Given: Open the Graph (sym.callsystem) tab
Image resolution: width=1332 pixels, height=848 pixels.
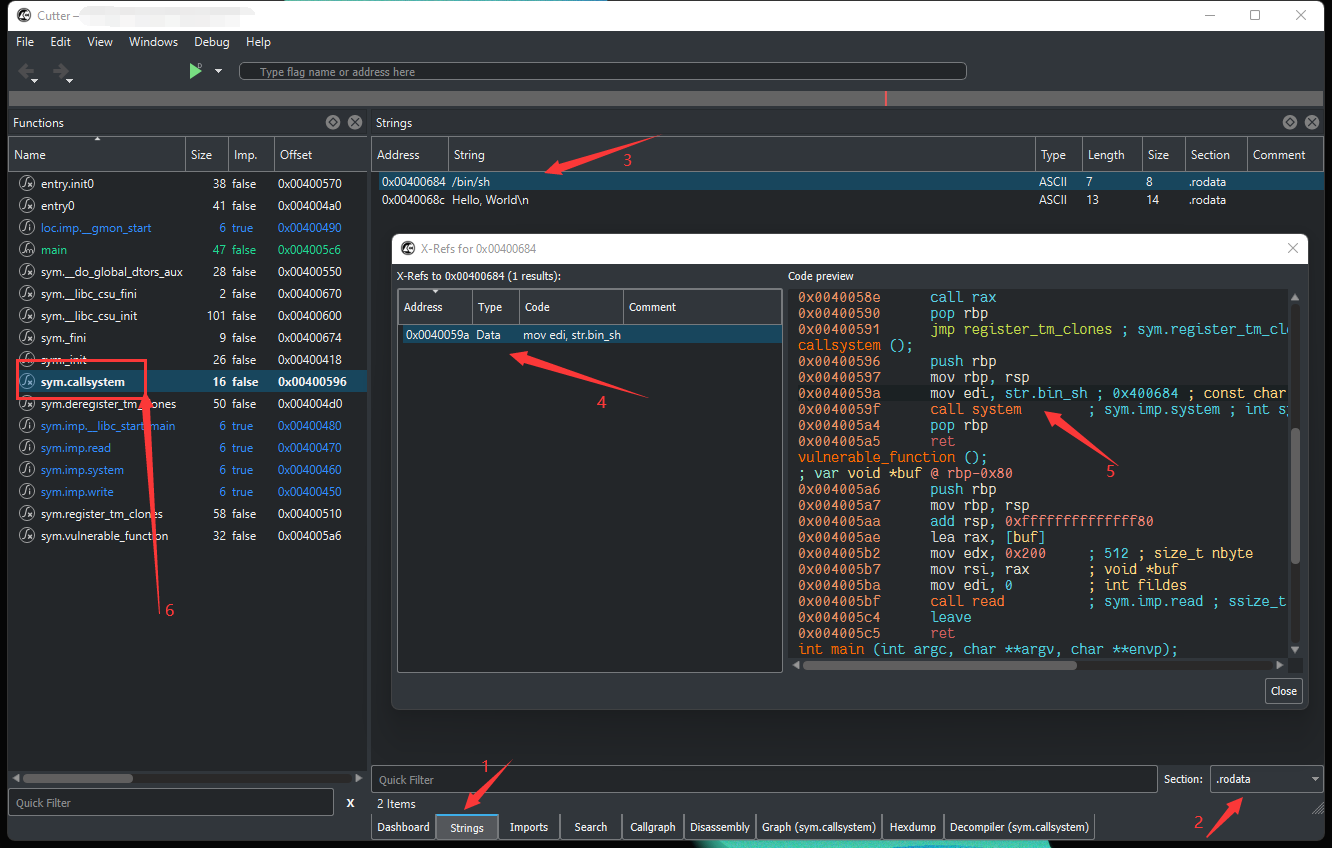Looking at the screenshot, I should [819, 827].
